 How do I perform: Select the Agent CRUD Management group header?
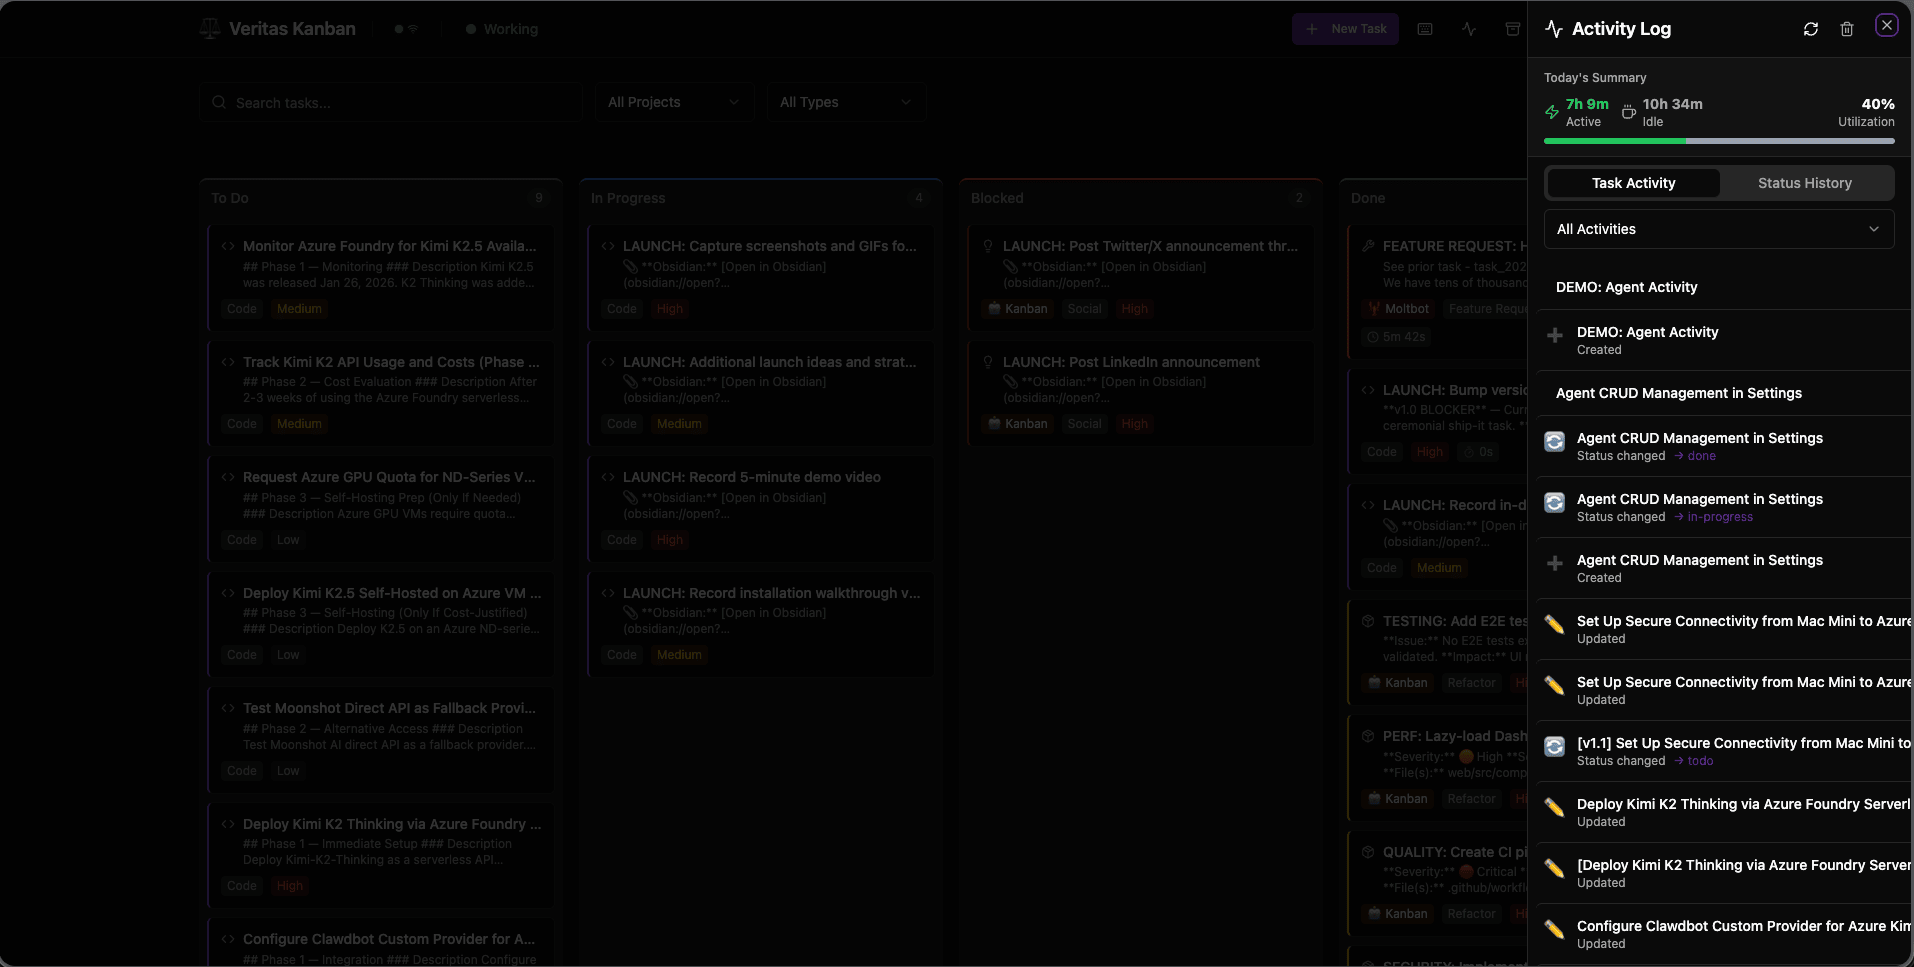pos(1678,393)
